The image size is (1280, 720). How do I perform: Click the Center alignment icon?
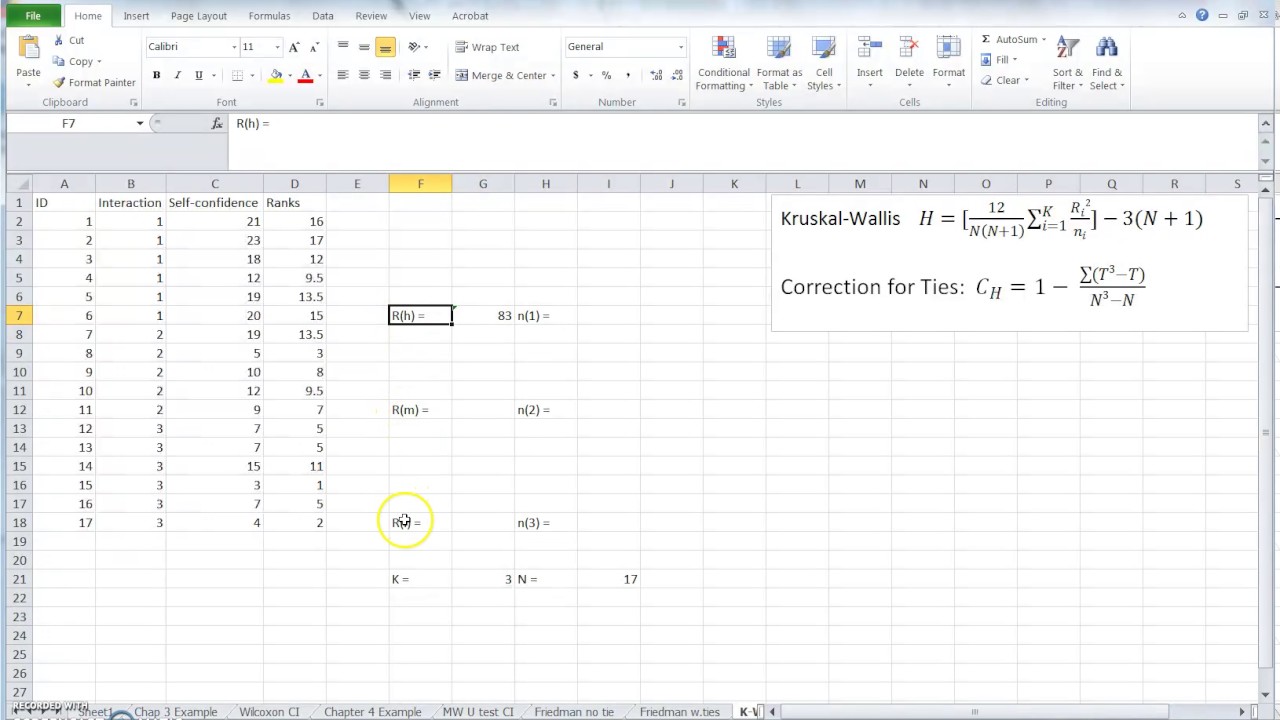364,75
